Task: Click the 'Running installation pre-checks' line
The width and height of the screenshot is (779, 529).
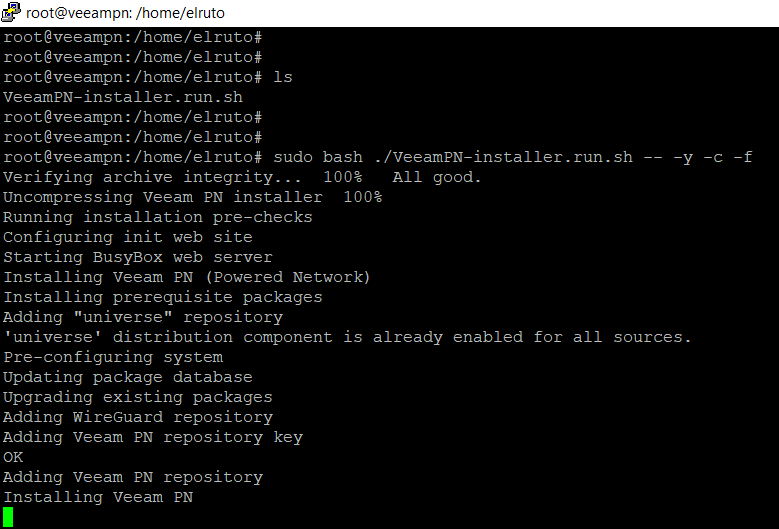Action: (158, 217)
